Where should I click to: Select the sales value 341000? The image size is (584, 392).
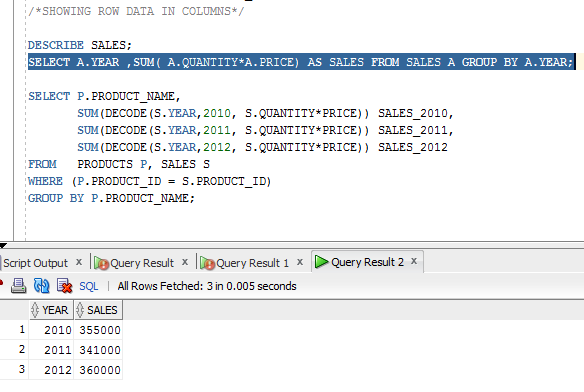point(98,350)
